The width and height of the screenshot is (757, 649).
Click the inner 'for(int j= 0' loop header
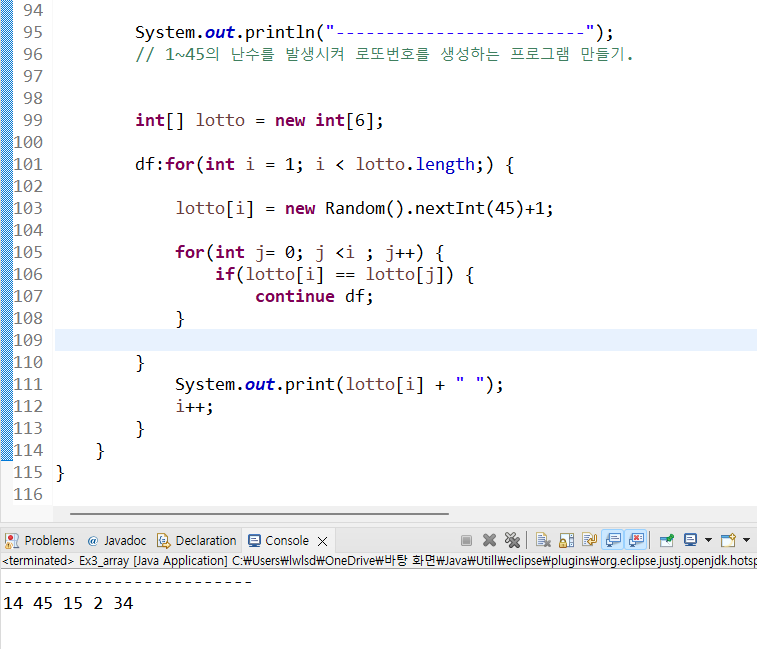(x=309, y=252)
